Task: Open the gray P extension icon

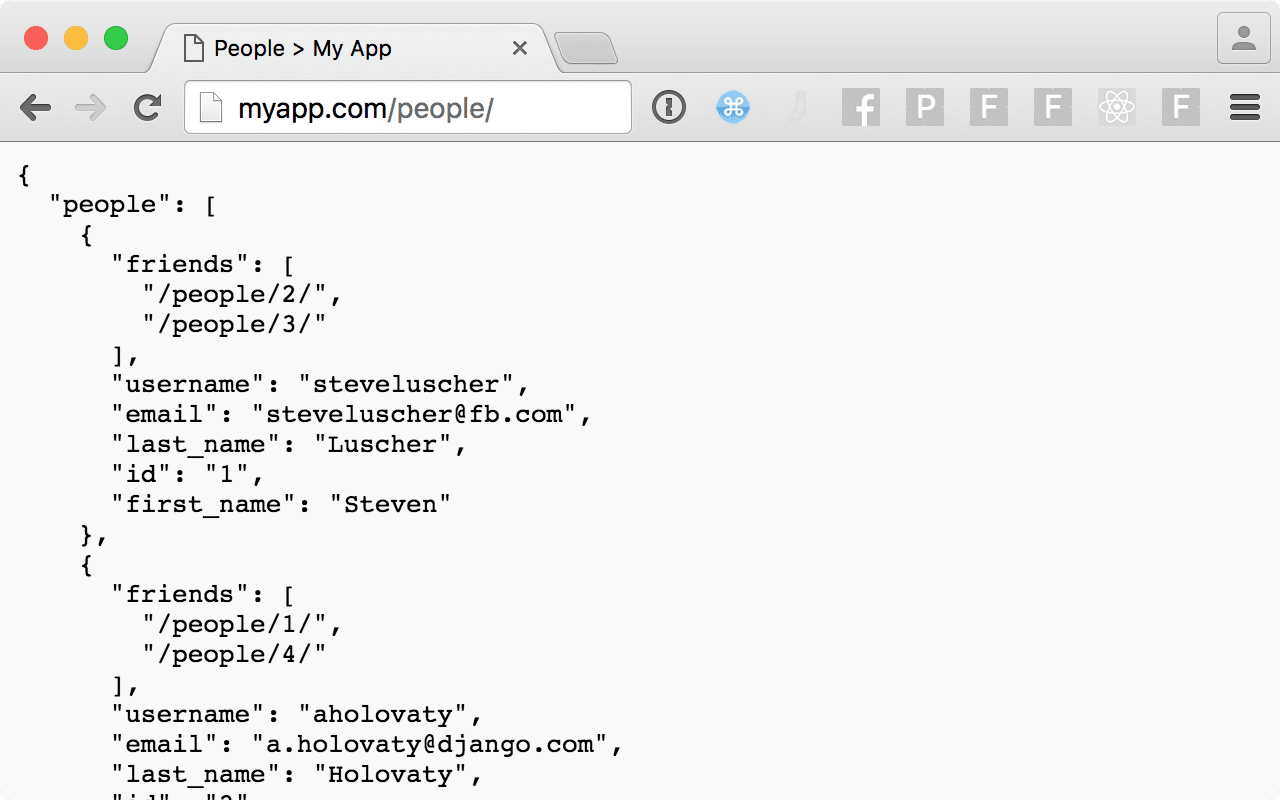Action: [925, 107]
